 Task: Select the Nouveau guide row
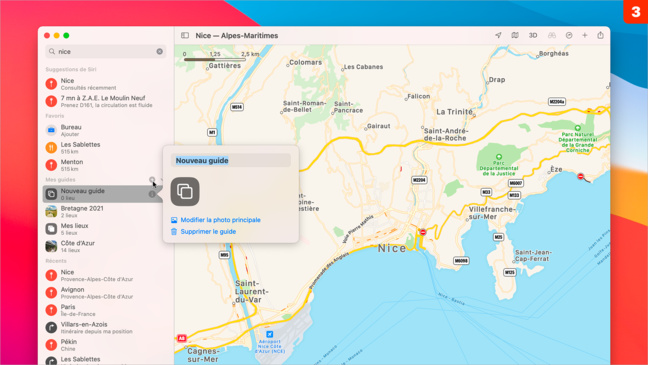click(x=102, y=194)
